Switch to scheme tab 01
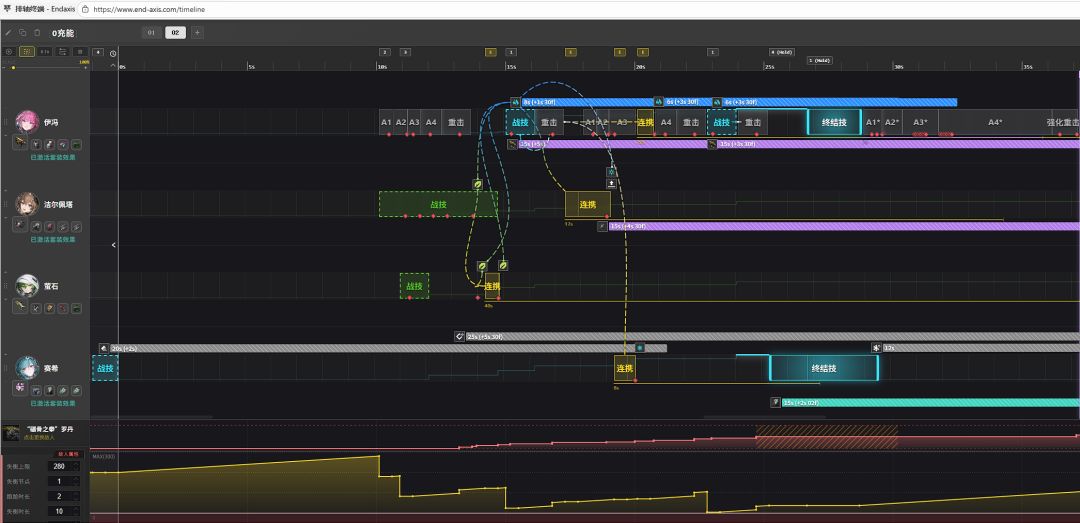Screen dimensions: 1080x523 (152, 33)
